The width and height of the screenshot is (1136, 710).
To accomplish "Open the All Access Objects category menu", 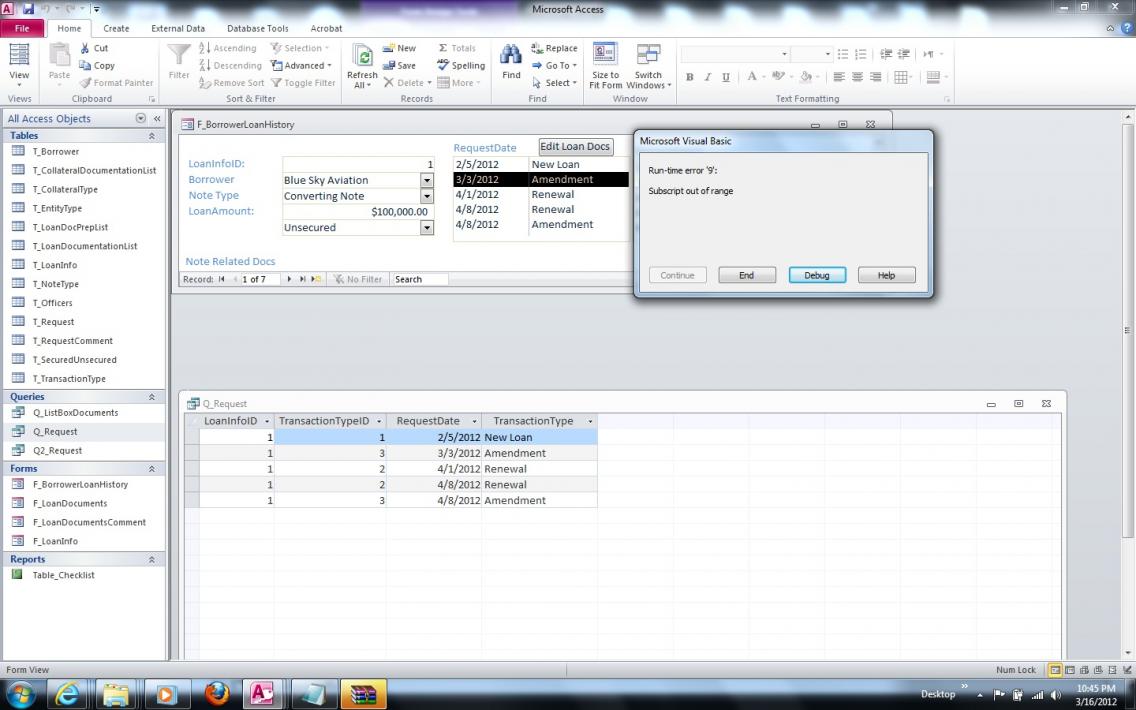I will [x=141, y=119].
